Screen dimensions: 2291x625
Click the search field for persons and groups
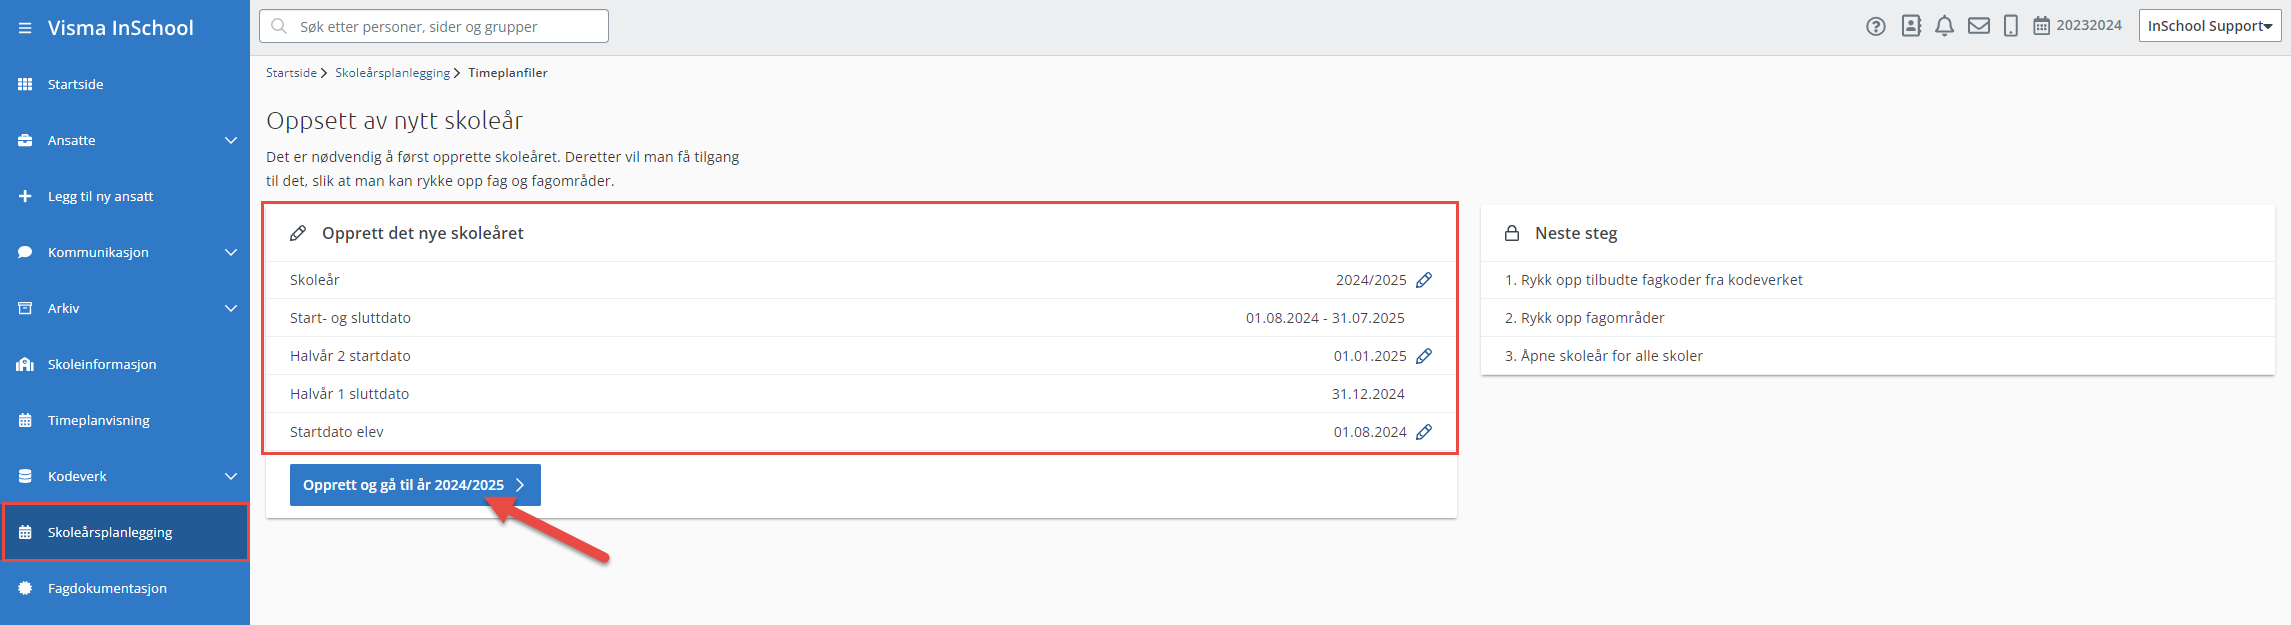(434, 26)
